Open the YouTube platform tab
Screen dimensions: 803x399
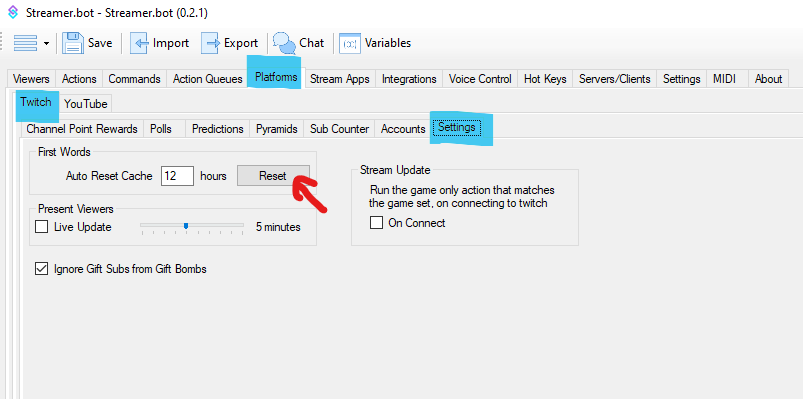tap(86, 103)
